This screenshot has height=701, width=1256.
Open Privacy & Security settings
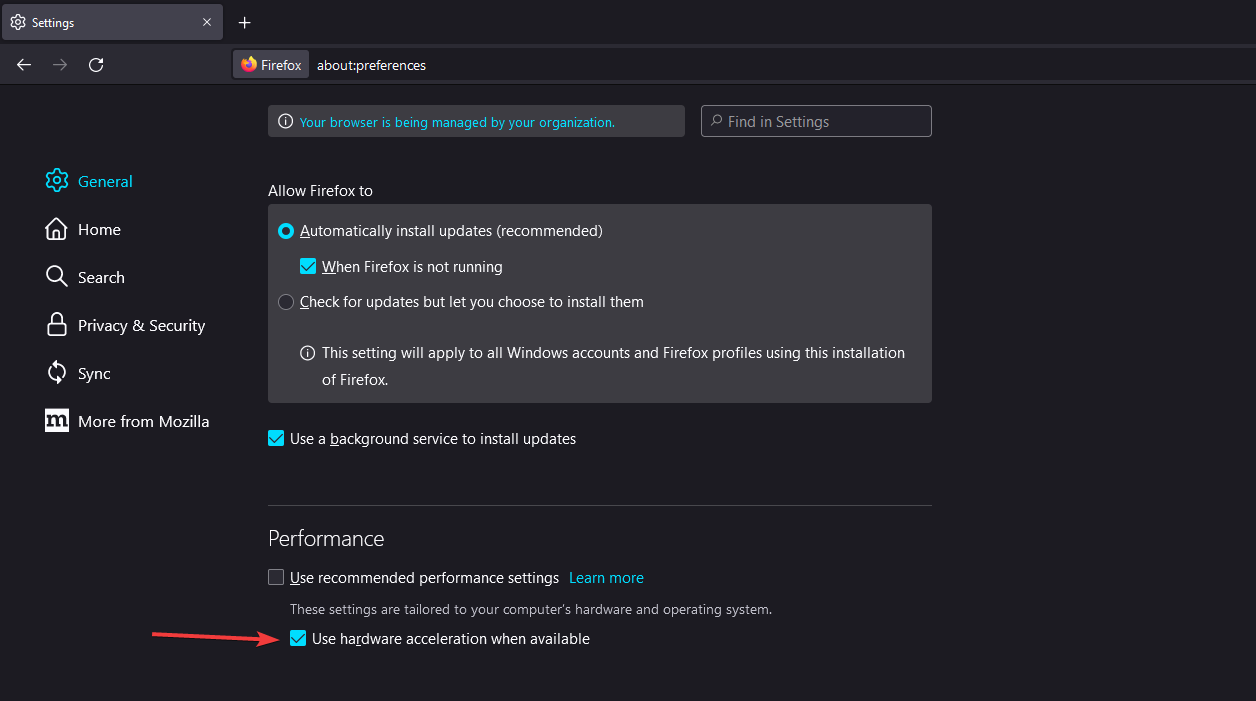125,325
